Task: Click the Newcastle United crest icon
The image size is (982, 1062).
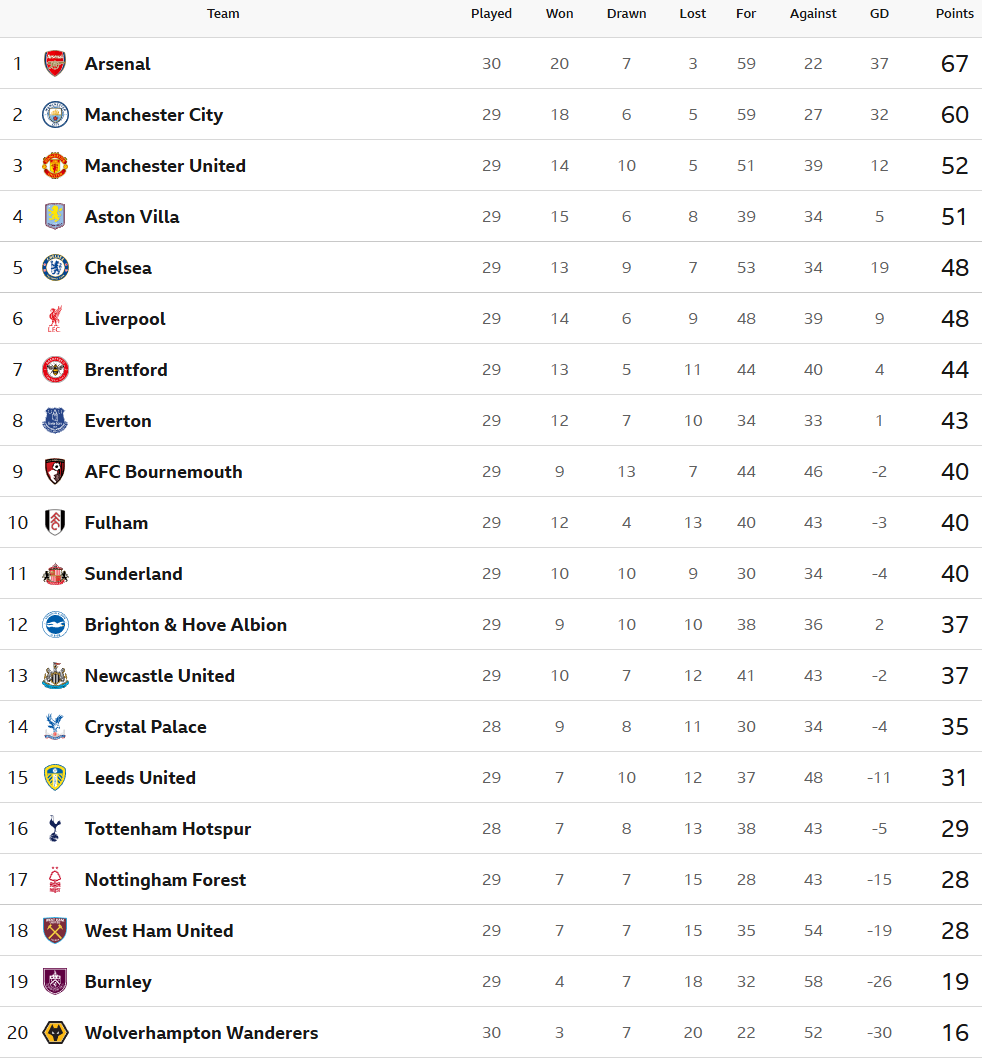Action: [55, 676]
